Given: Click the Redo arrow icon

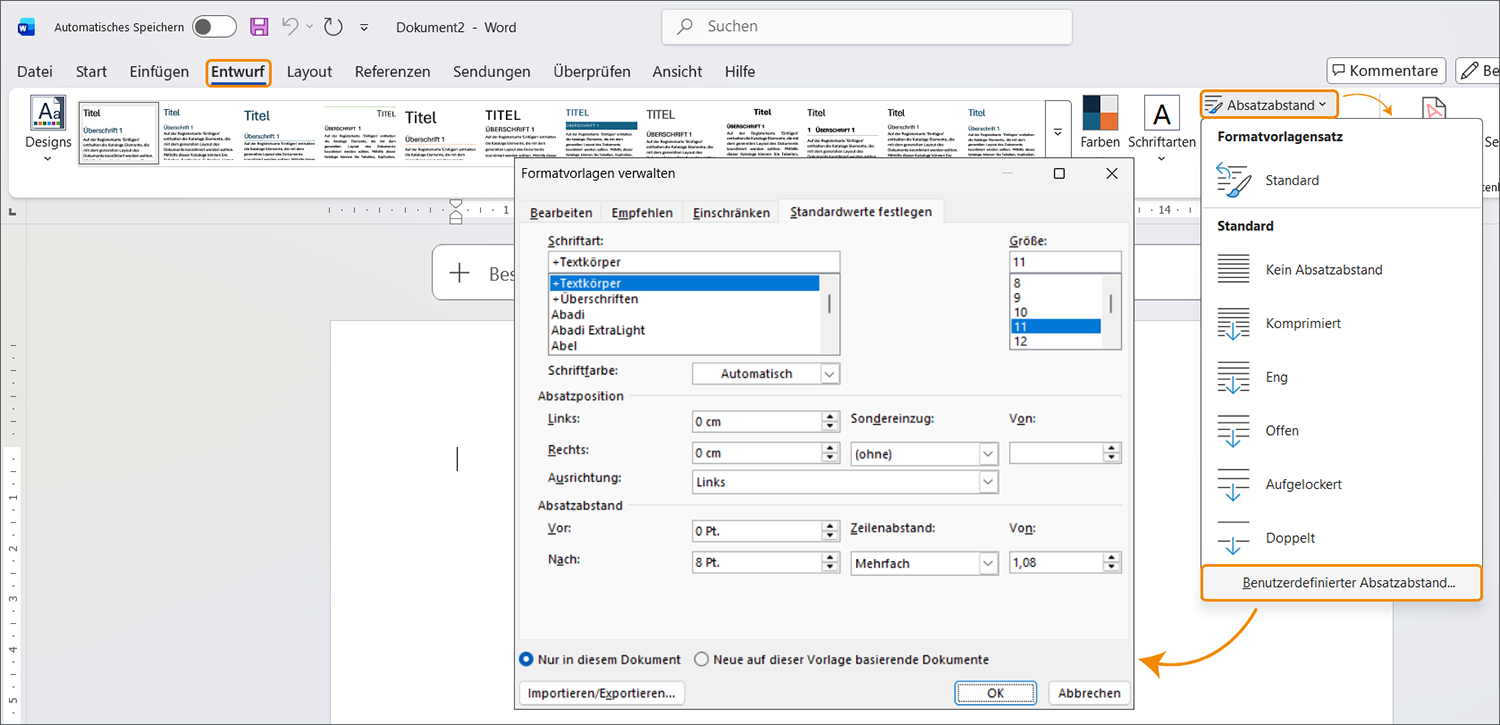Looking at the screenshot, I should point(333,27).
